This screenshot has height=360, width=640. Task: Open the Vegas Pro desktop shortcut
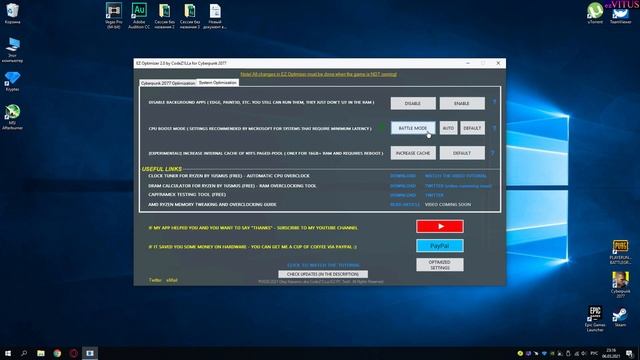click(113, 16)
